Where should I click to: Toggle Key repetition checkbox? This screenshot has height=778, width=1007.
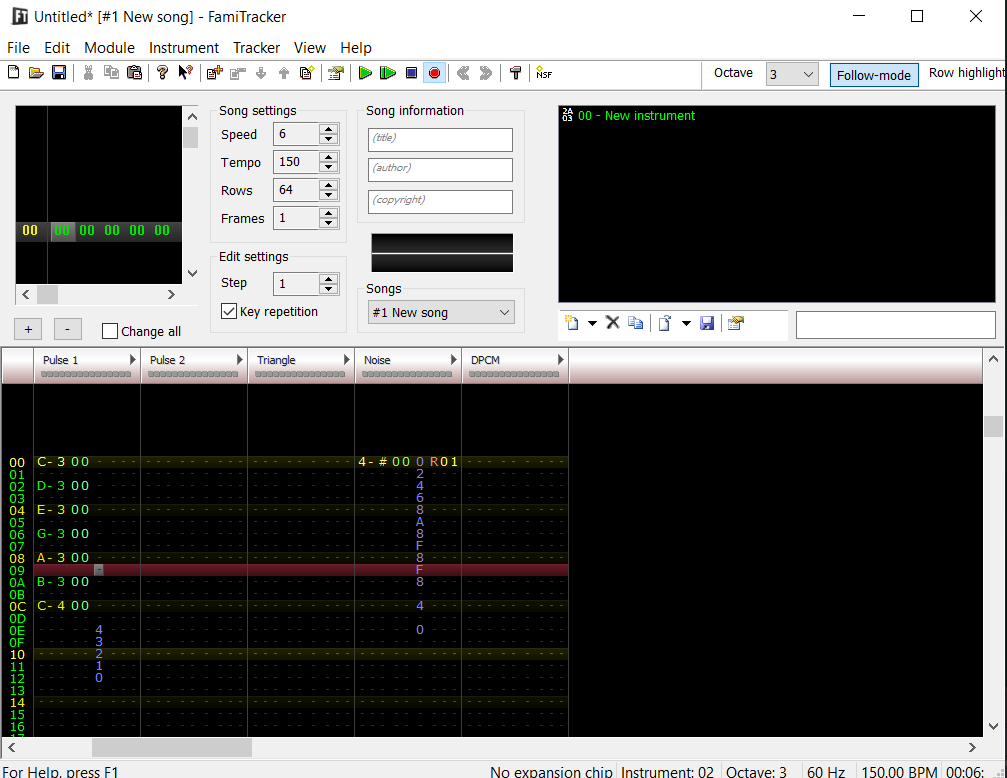tap(229, 312)
